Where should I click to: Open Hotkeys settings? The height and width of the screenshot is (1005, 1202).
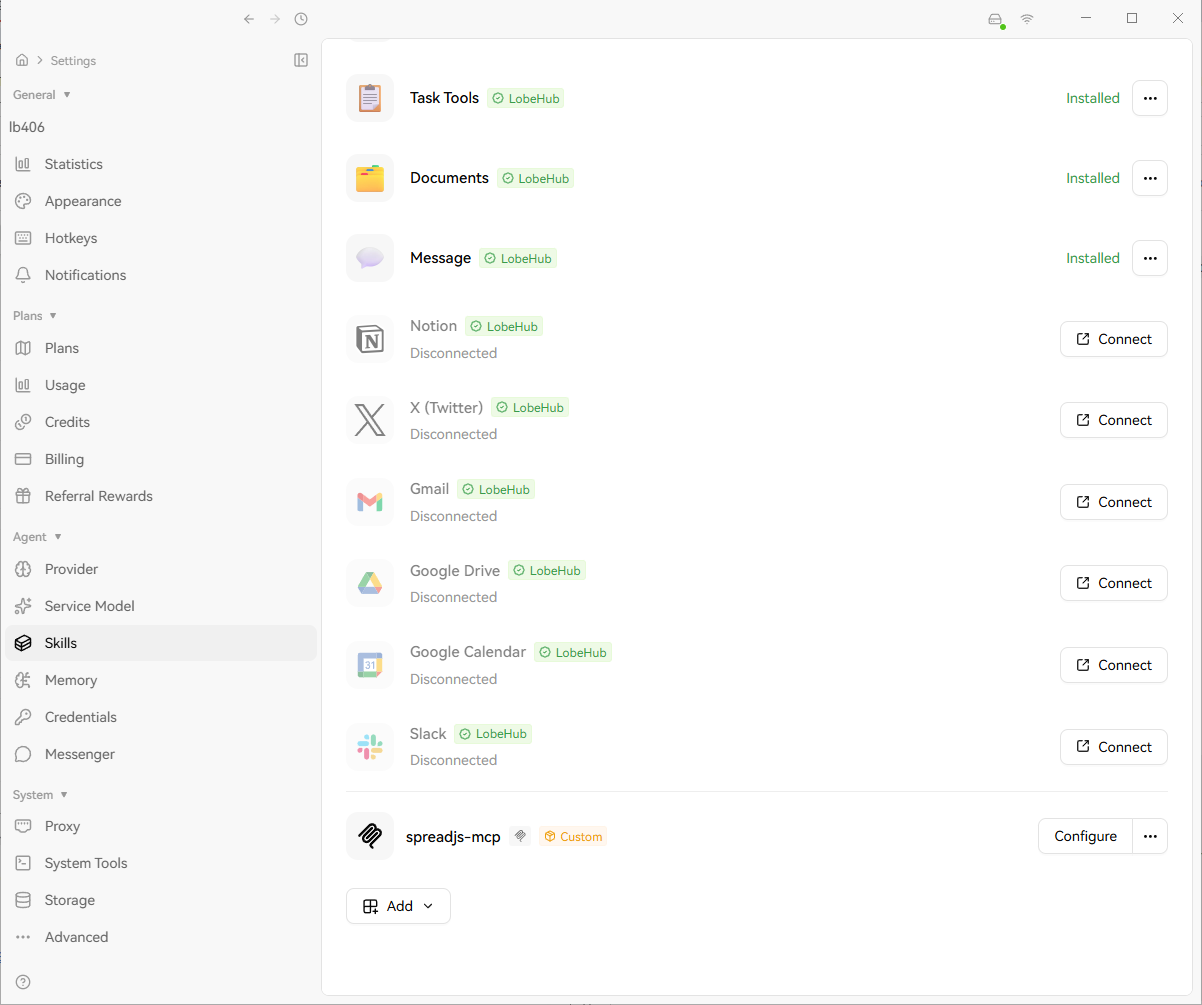[x=160, y=238]
